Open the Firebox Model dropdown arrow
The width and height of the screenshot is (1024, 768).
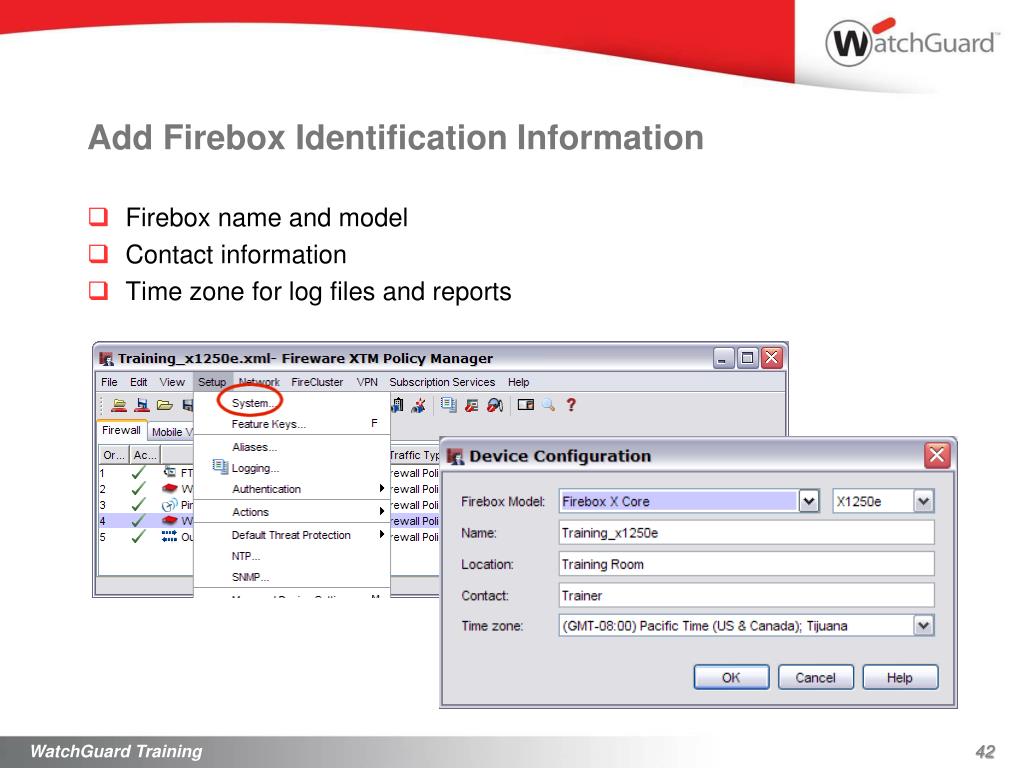809,502
